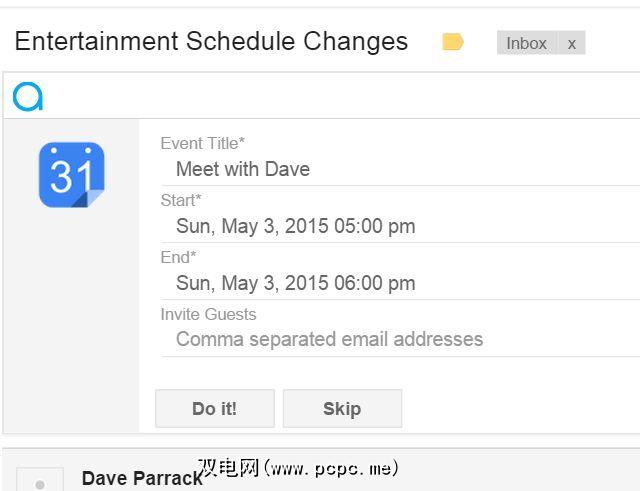640x491 pixels.
Task: Click the Event Title* label
Action: 202,144
